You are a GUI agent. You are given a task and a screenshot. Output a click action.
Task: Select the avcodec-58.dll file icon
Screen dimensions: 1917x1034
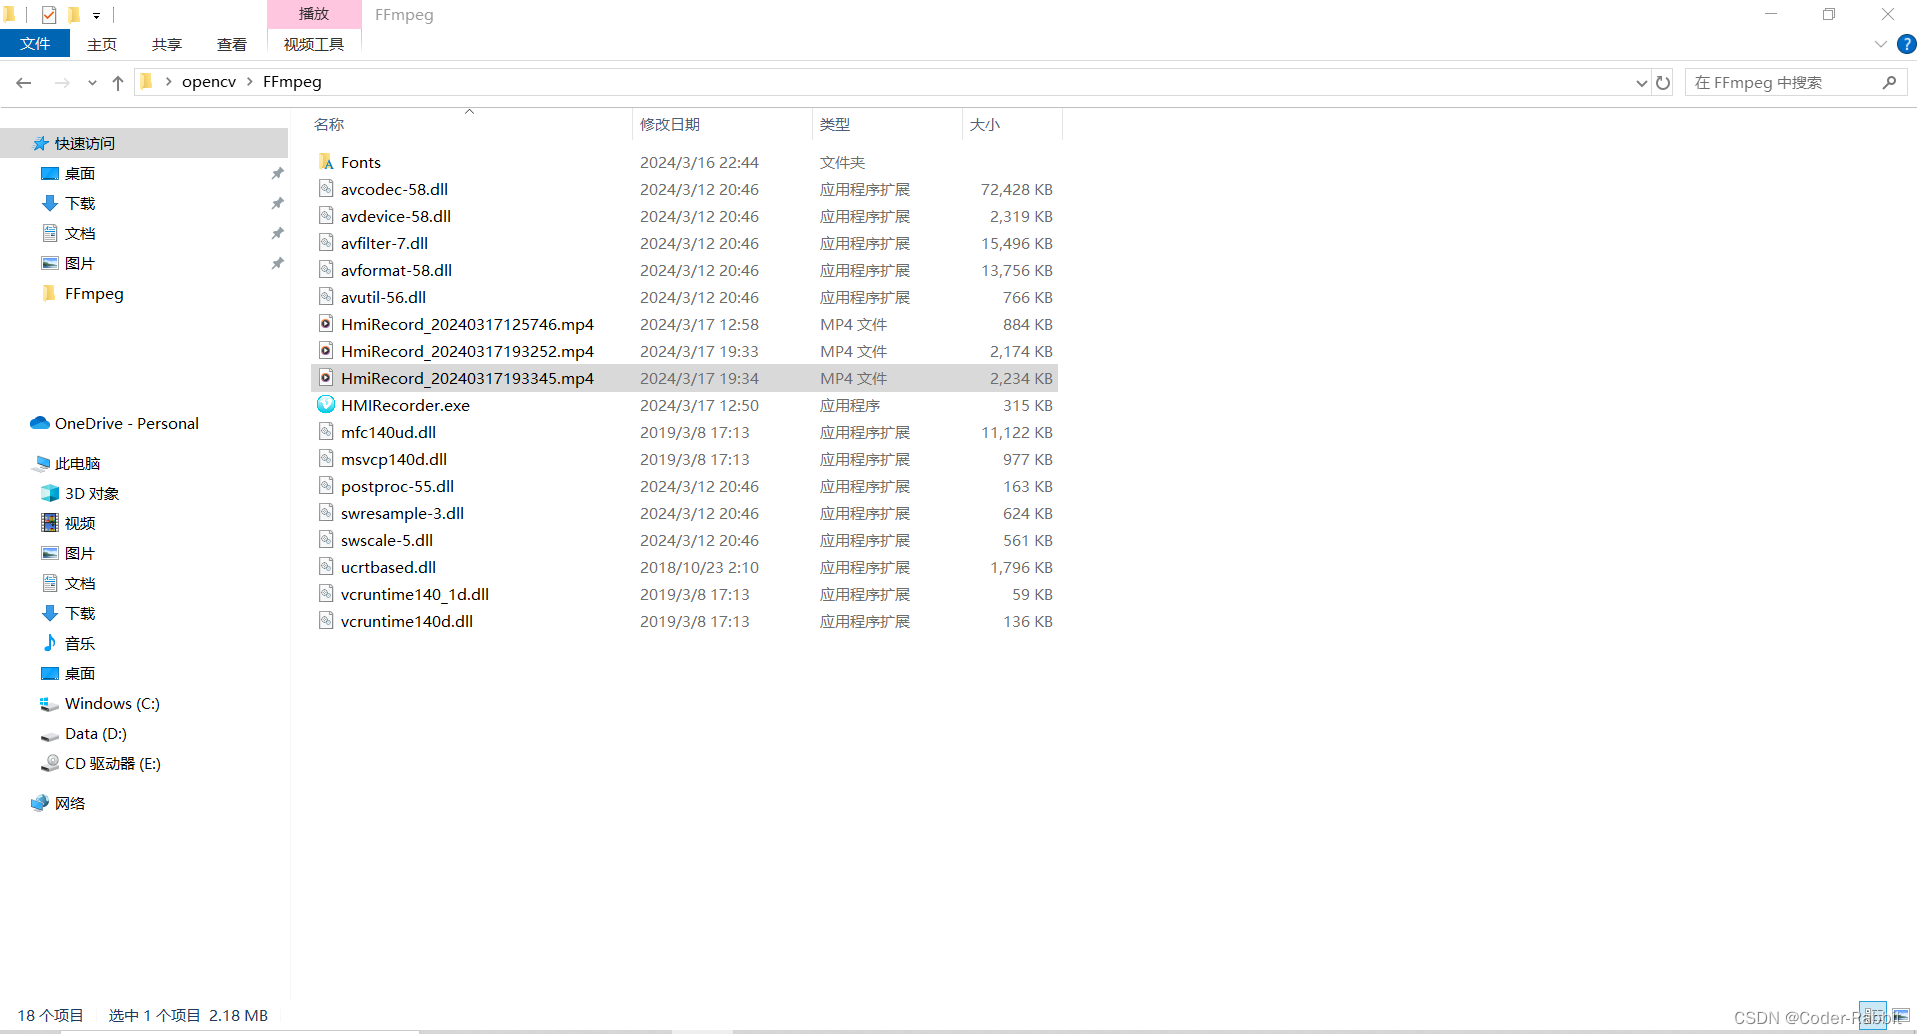pyautogui.click(x=326, y=189)
